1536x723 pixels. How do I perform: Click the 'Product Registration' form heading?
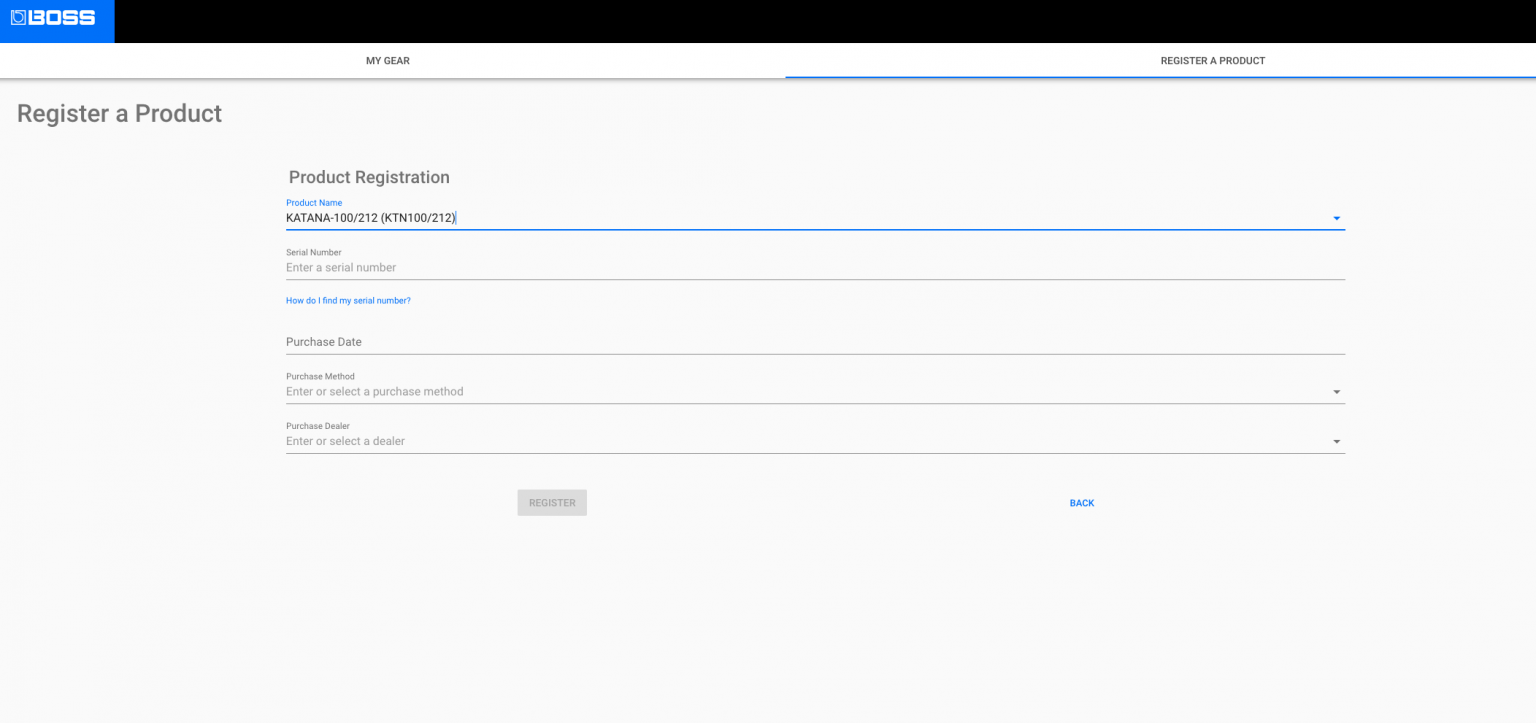coord(369,177)
